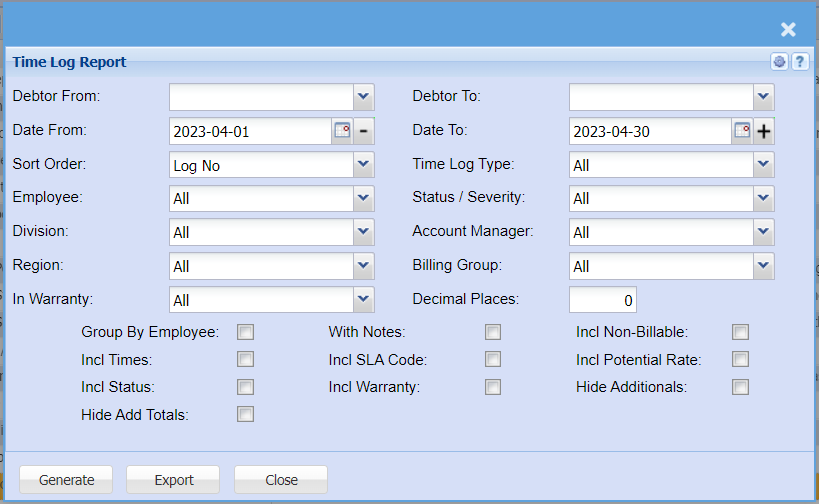Click the plus icon beside Date To

764,131
